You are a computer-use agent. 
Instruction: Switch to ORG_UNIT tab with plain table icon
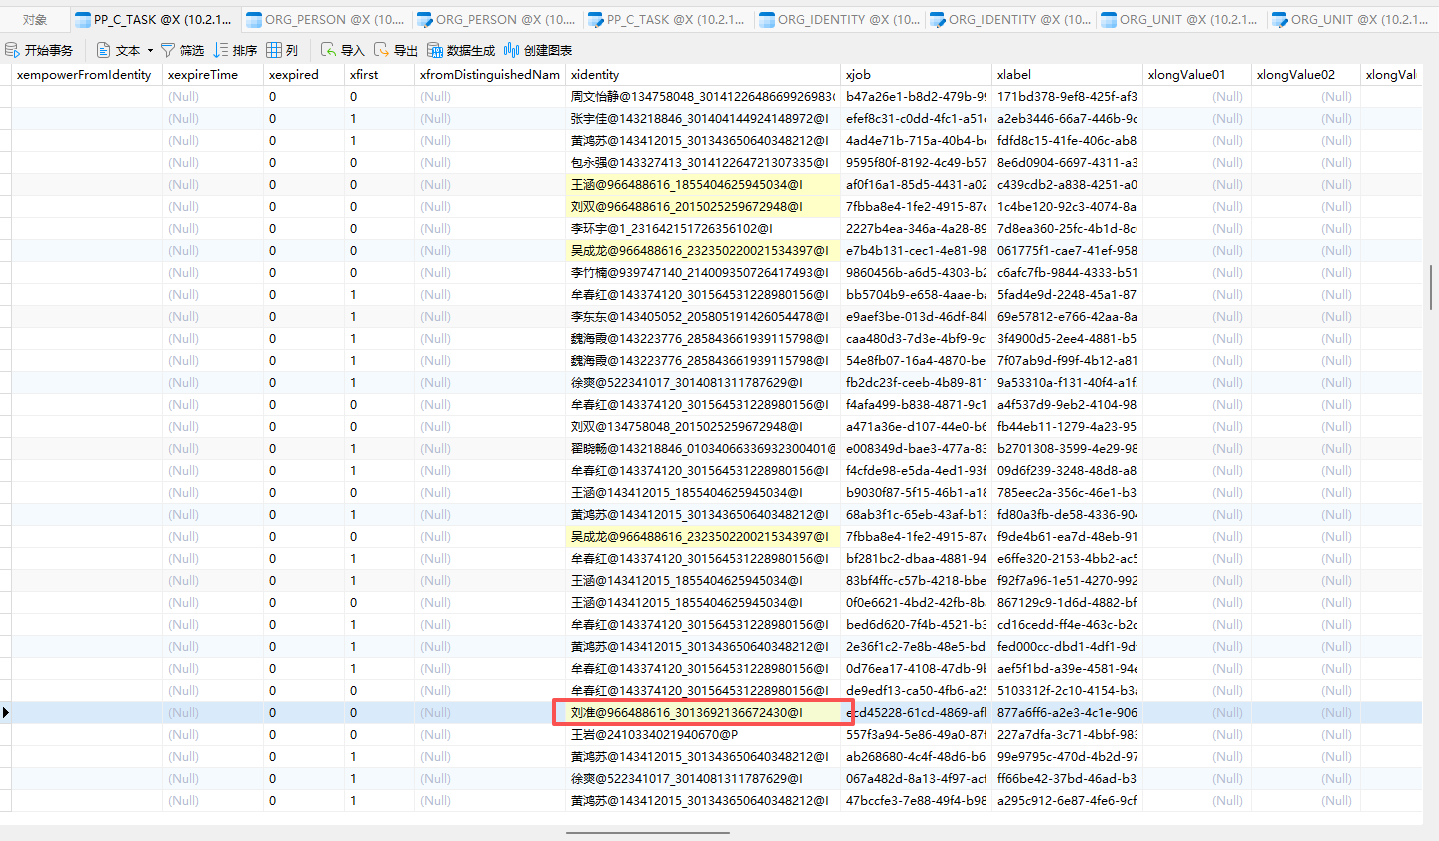(x=1181, y=19)
